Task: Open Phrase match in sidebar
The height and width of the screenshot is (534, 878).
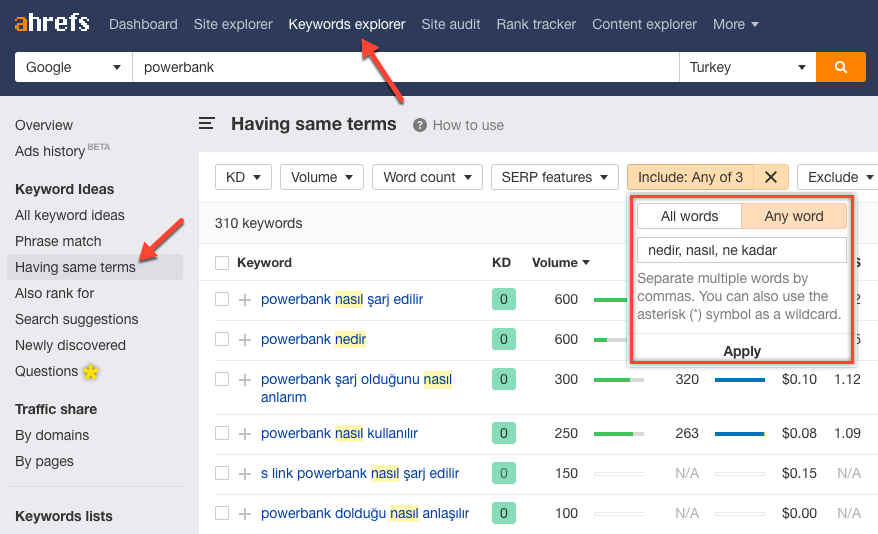Action: pyautogui.click(x=58, y=241)
